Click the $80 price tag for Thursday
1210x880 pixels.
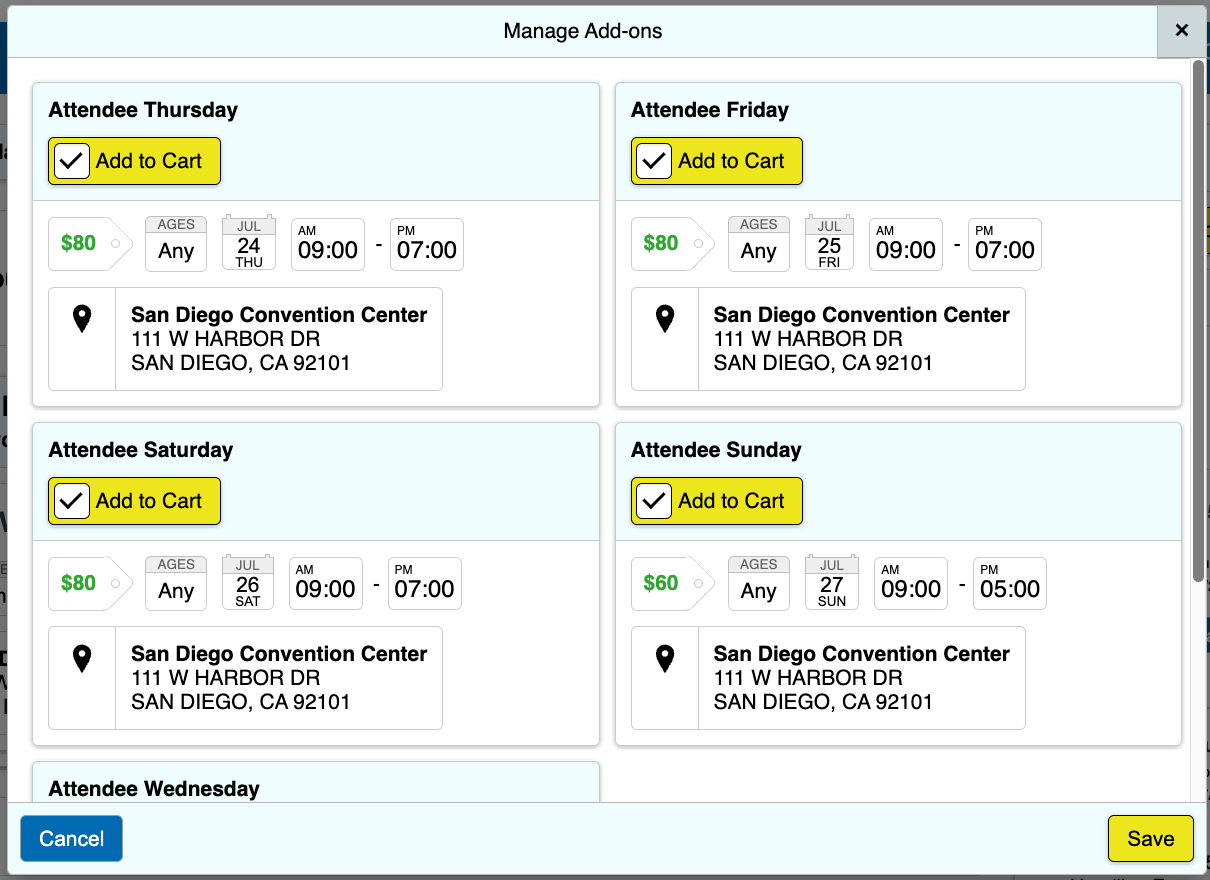85,243
